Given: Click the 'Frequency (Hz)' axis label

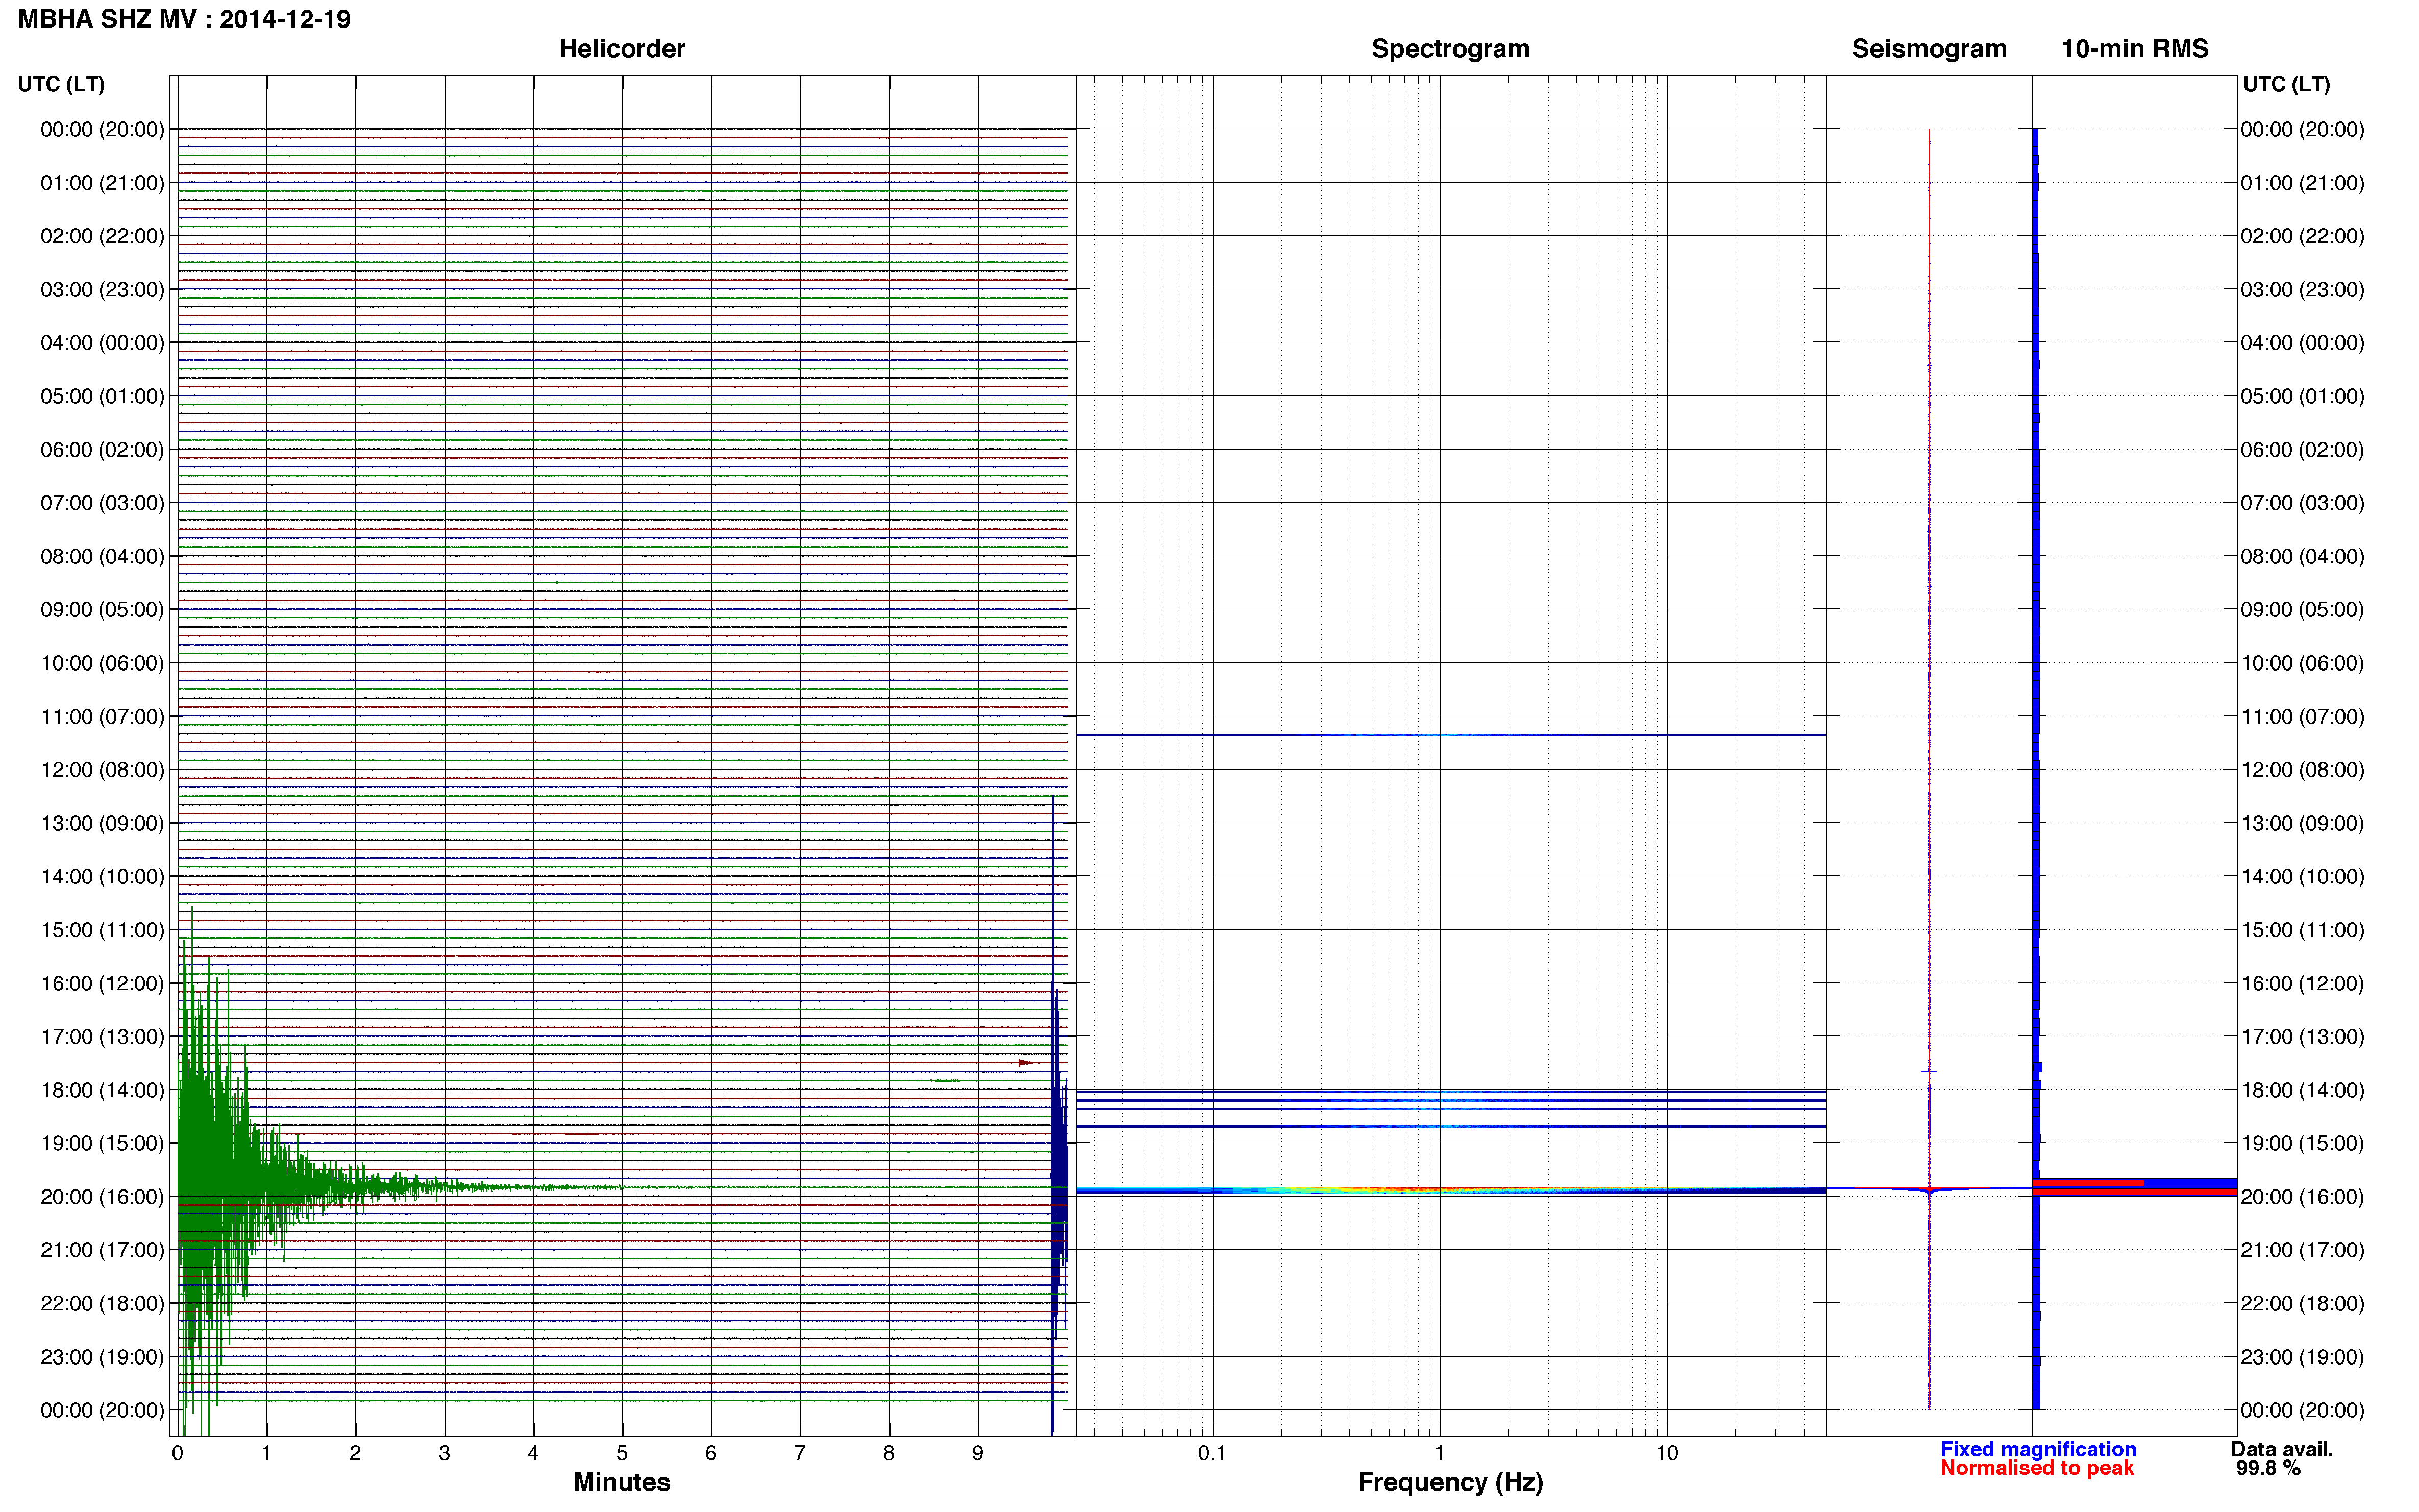Looking at the screenshot, I should pos(1450,1482).
